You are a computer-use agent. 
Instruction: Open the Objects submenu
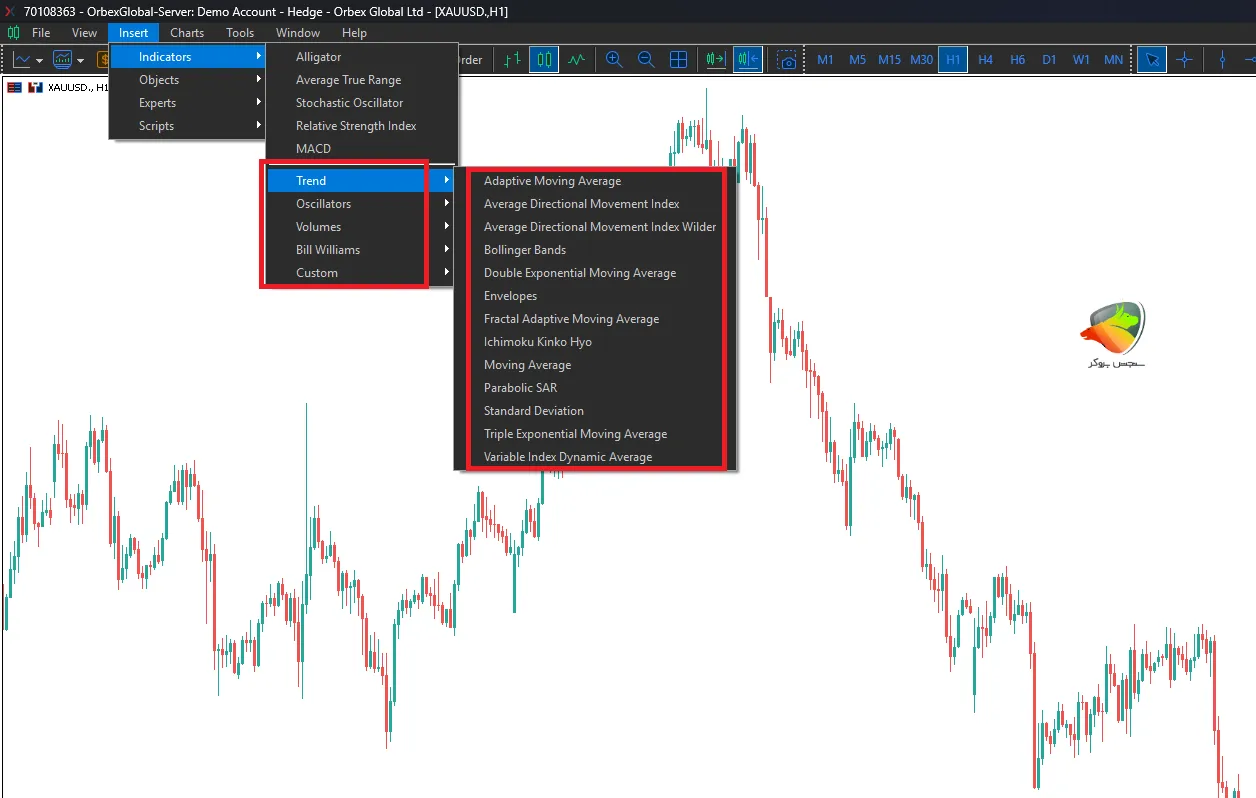[159, 80]
